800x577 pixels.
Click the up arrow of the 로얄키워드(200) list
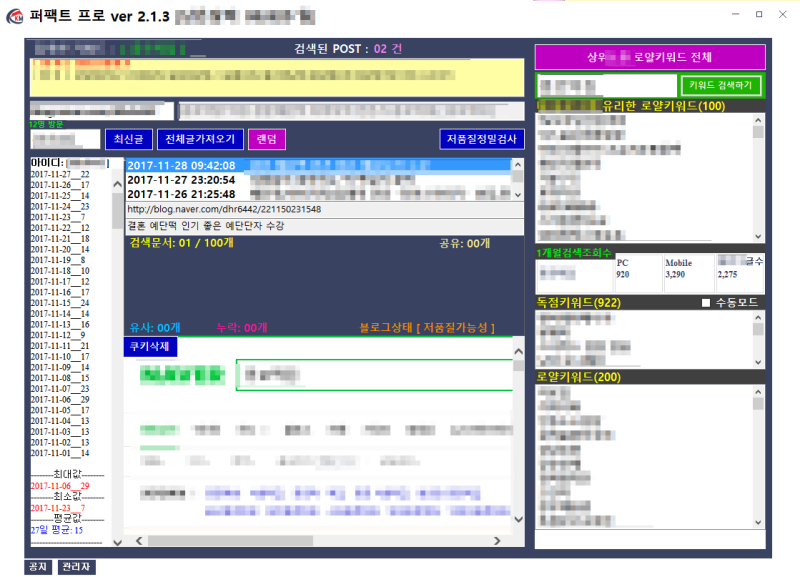(758, 392)
